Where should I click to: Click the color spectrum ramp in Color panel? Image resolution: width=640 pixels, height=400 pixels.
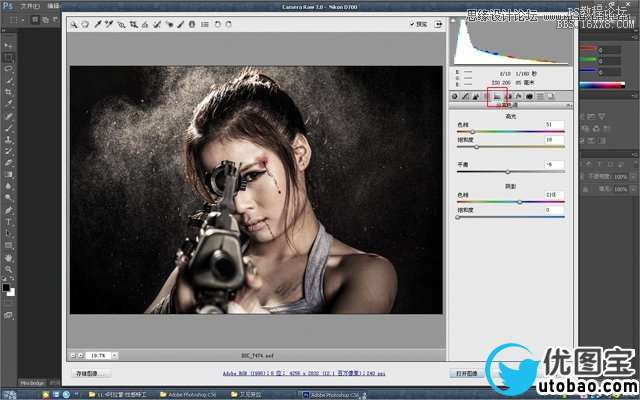(x=602, y=84)
